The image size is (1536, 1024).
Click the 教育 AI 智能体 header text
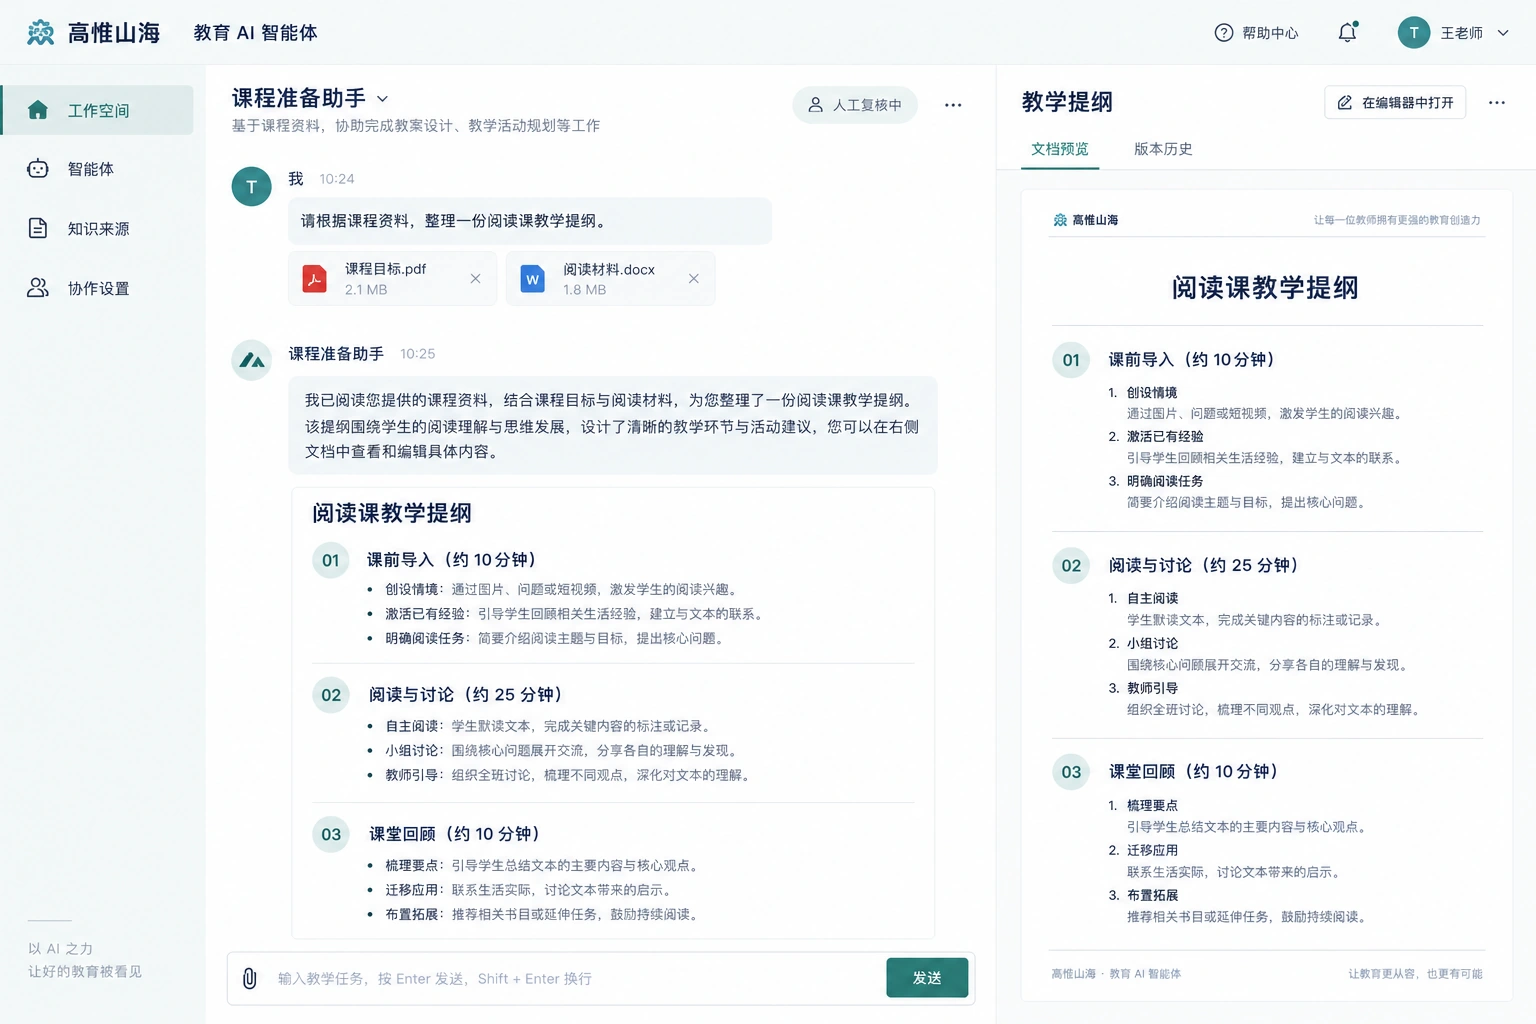255,33
